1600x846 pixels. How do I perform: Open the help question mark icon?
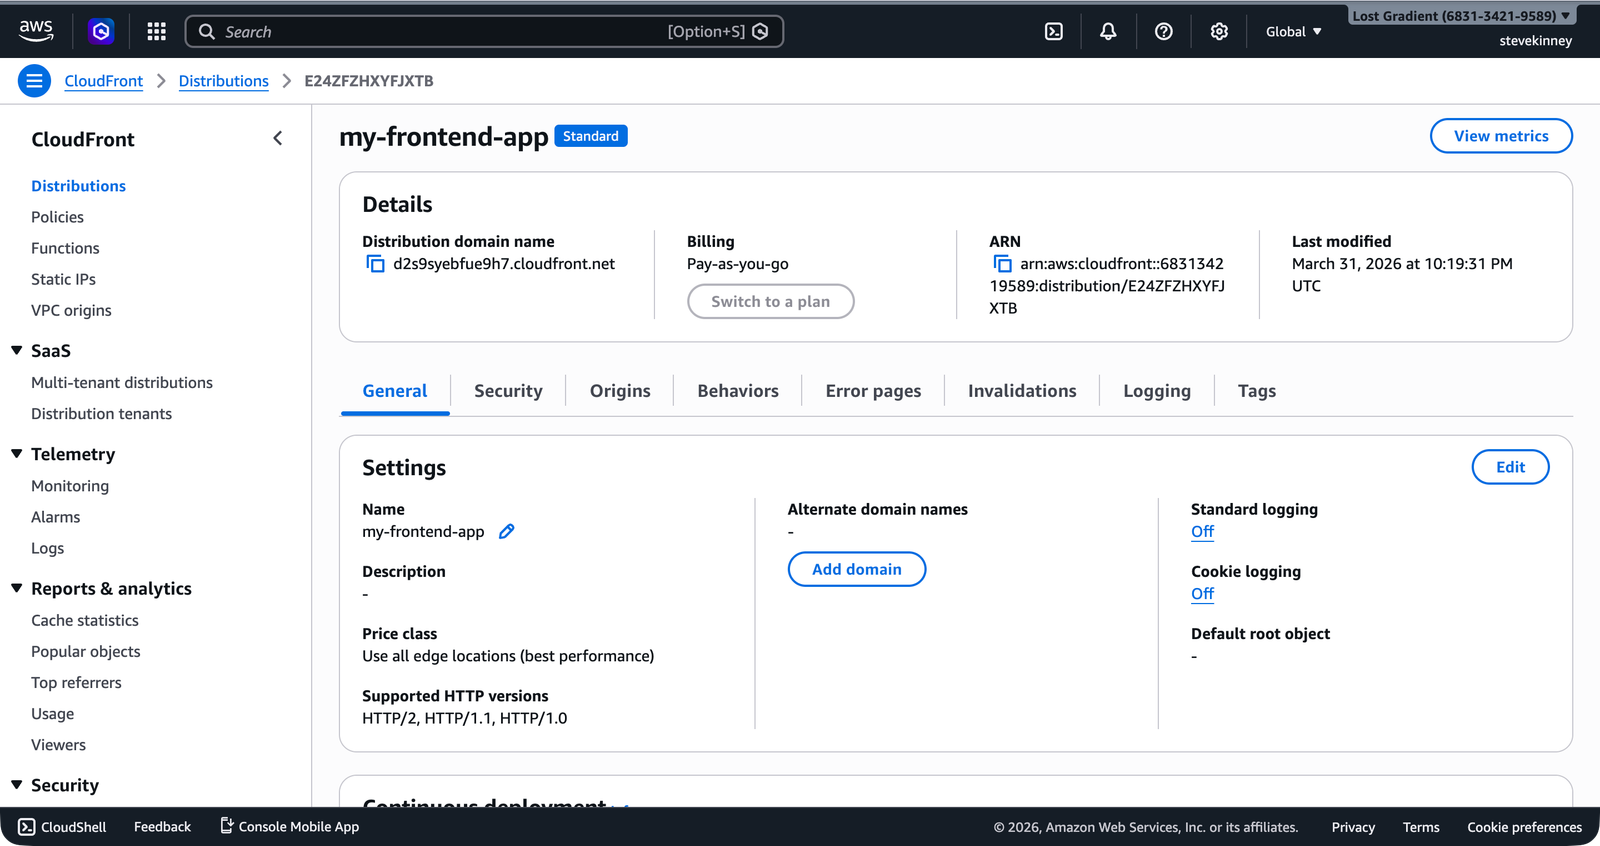coord(1163,32)
